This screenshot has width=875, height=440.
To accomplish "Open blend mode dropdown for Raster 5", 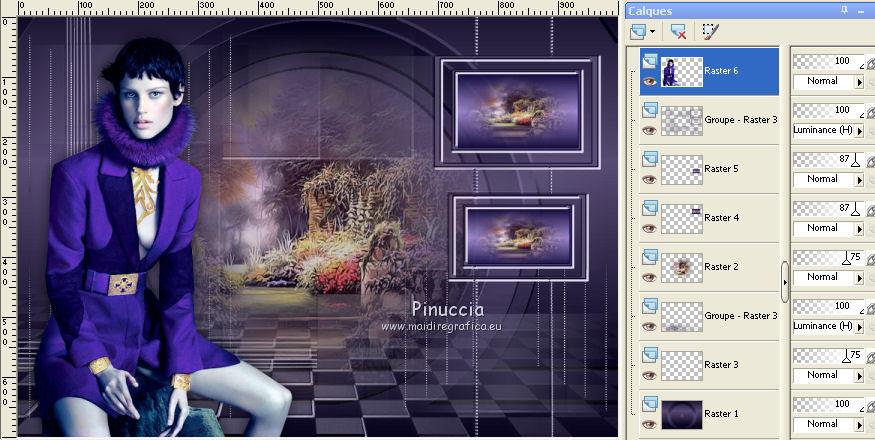I will point(859,179).
